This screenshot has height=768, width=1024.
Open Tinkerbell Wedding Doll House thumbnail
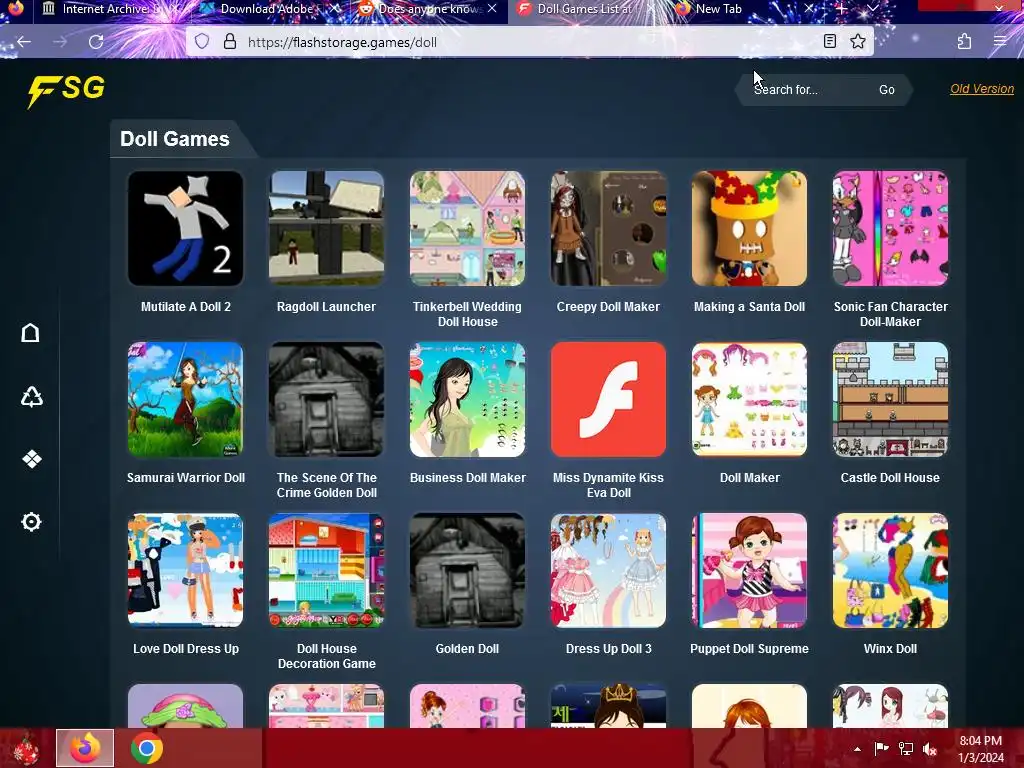pyautogui.click(x=468, y=229)
